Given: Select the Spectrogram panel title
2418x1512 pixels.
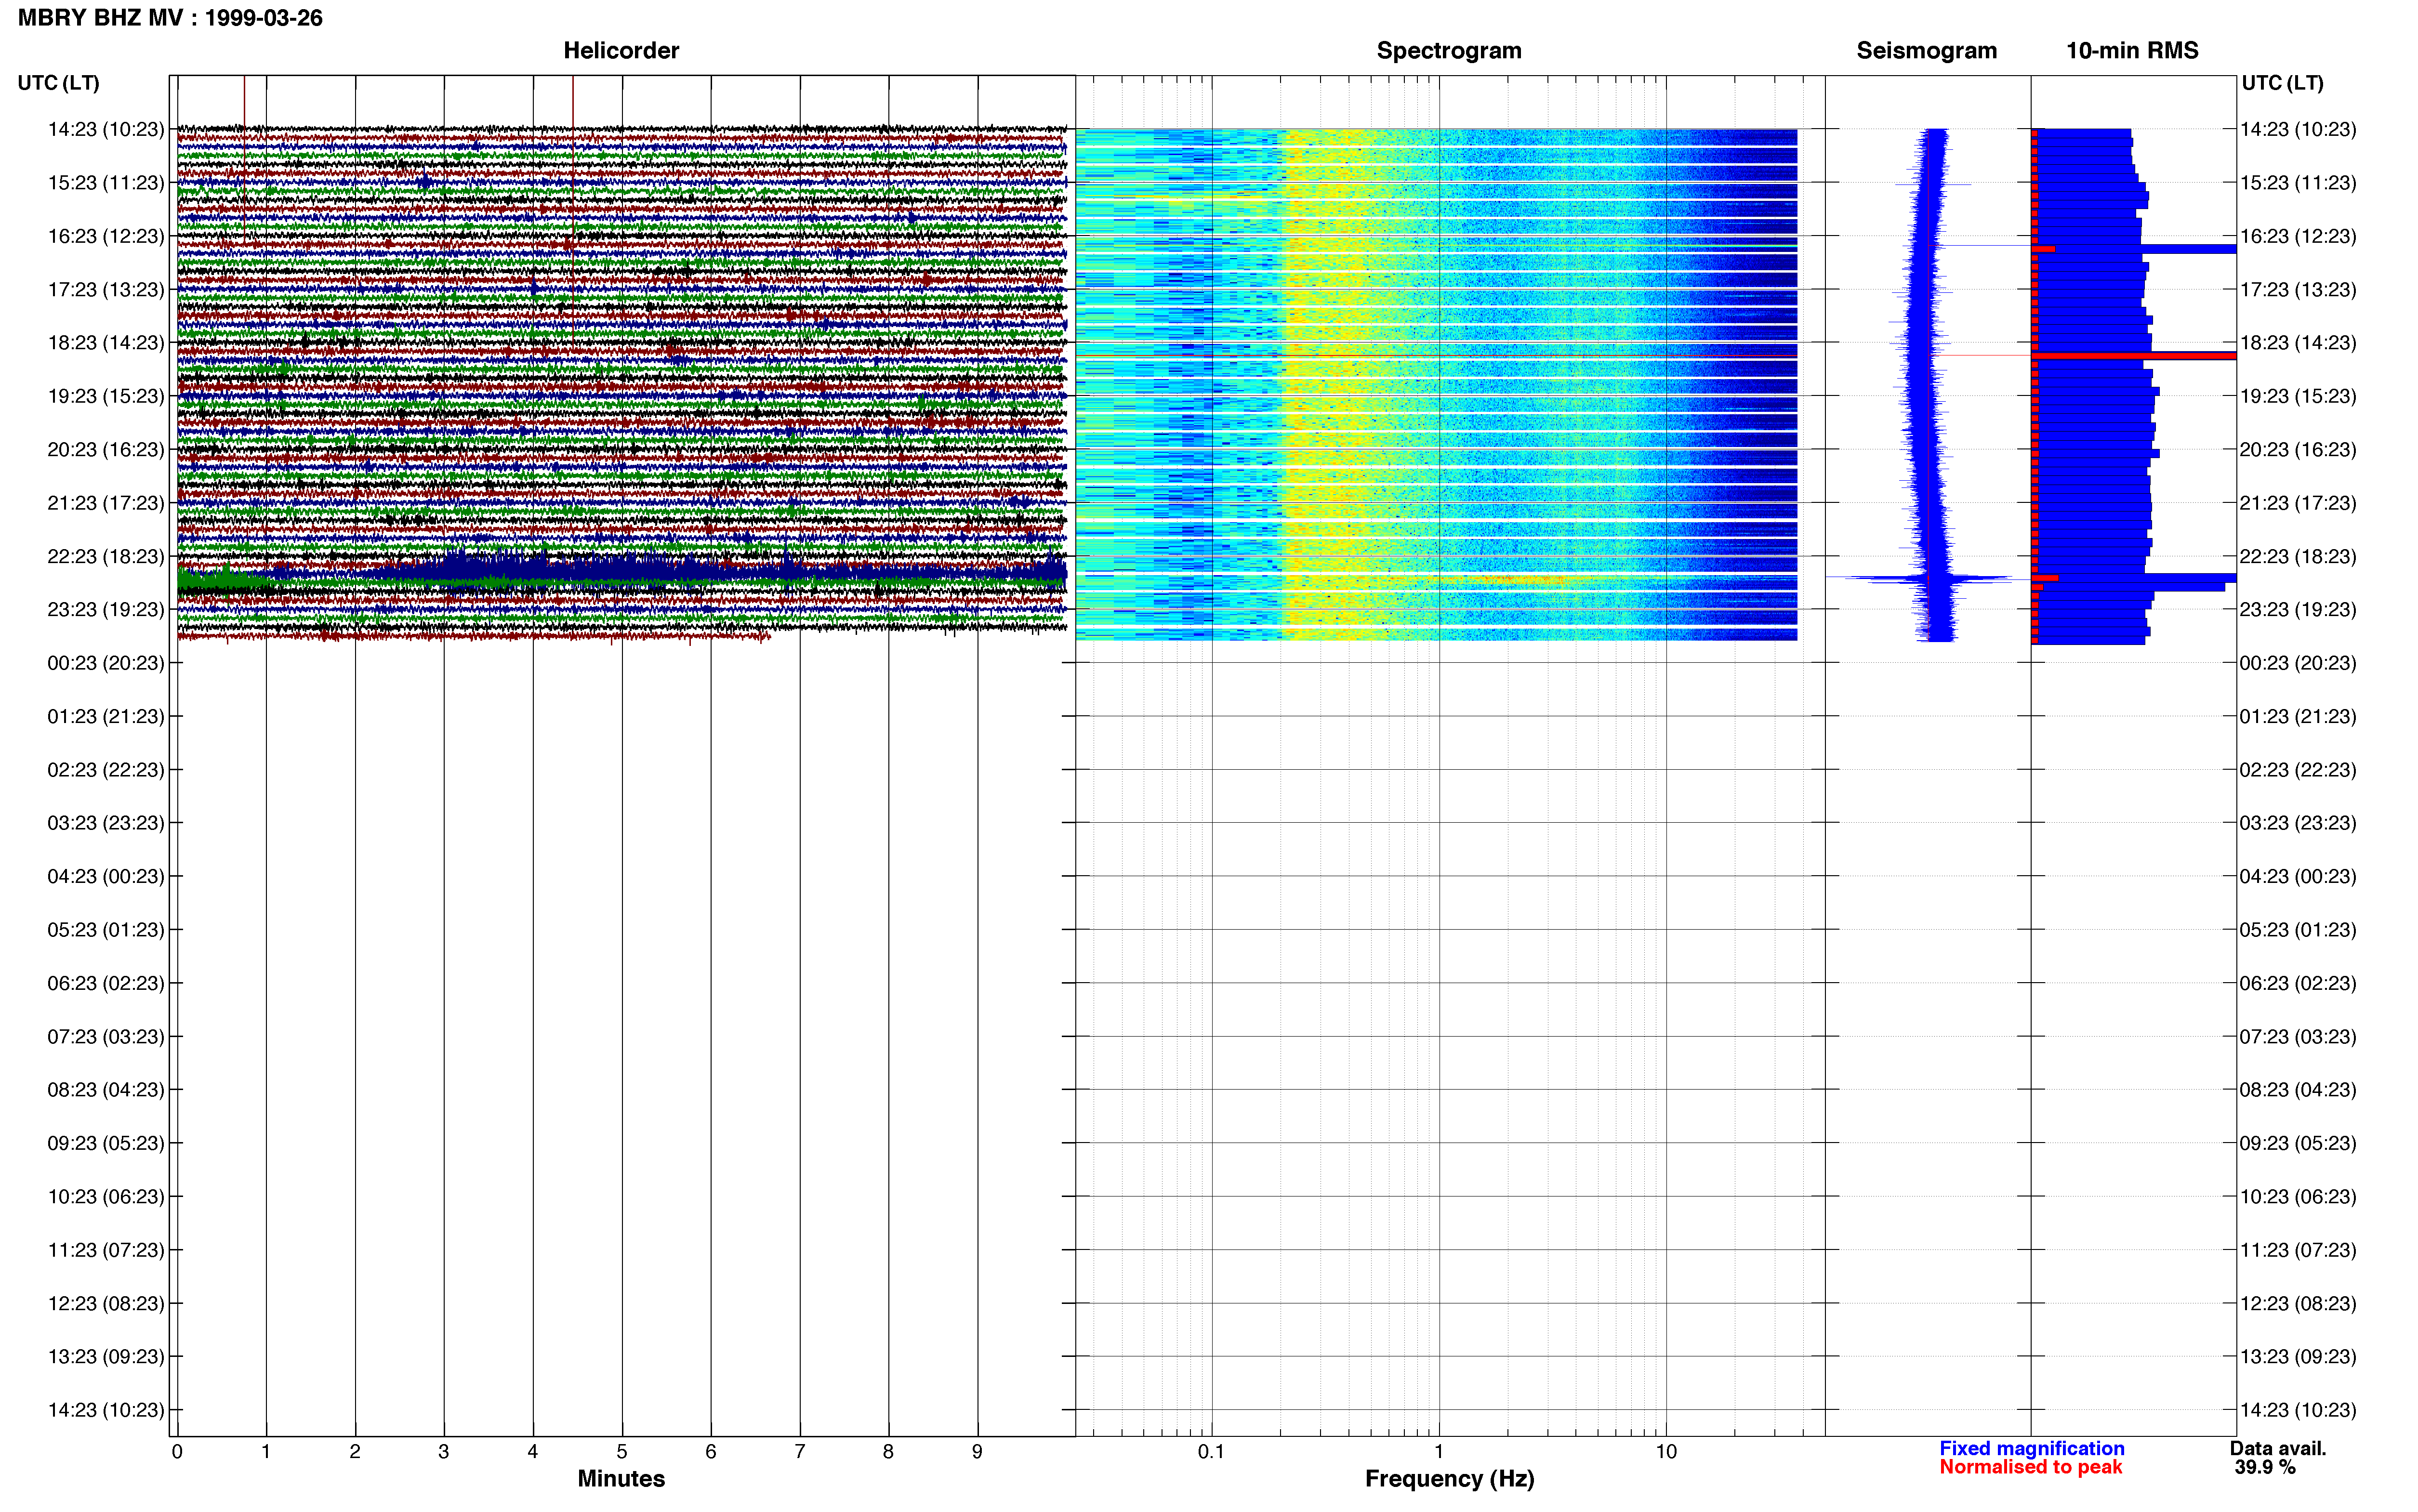Looking at the screenshot, I should [1449, 50].
